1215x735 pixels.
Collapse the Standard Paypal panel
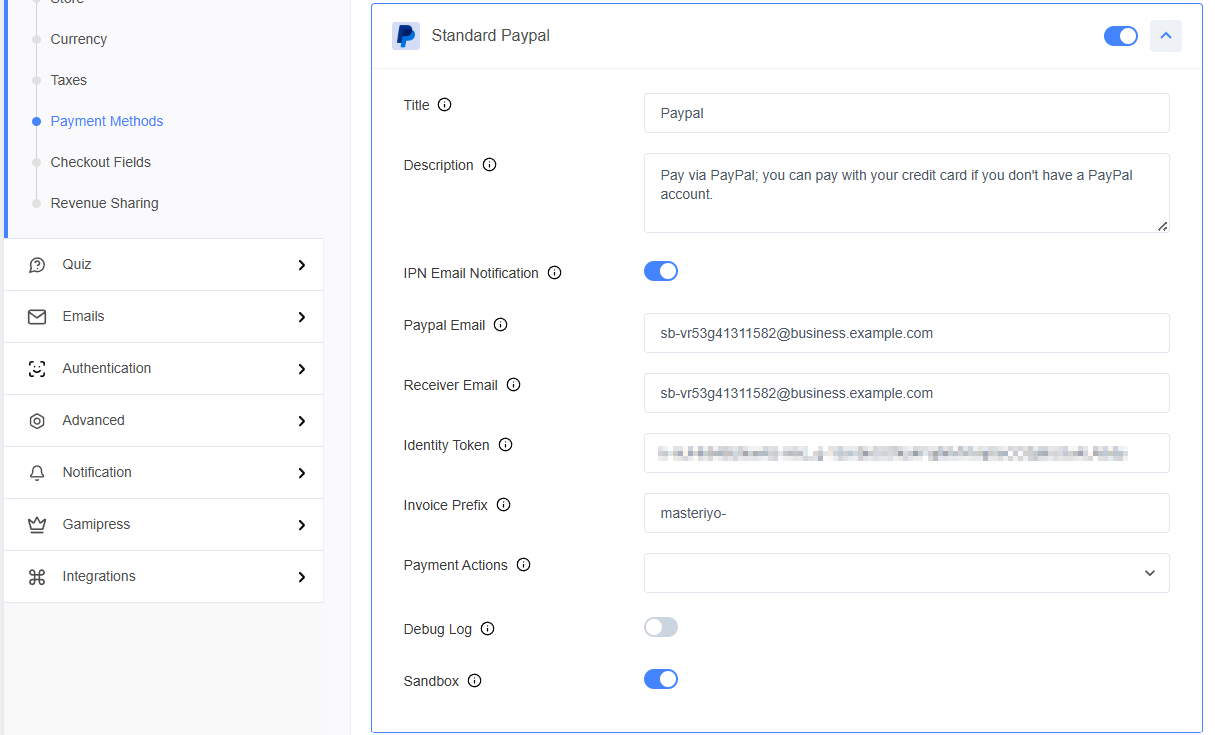coord(1166,36)
